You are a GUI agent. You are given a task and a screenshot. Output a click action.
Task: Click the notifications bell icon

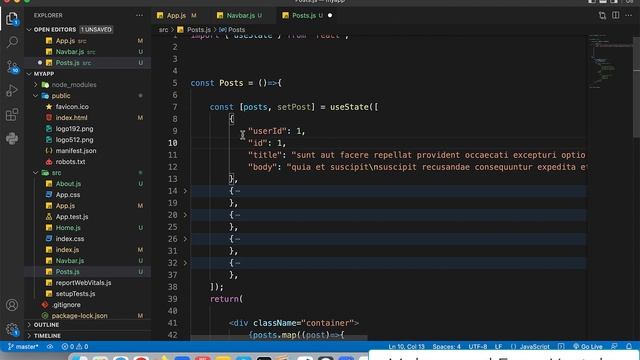pyautogui.click(x=629, y=347)
